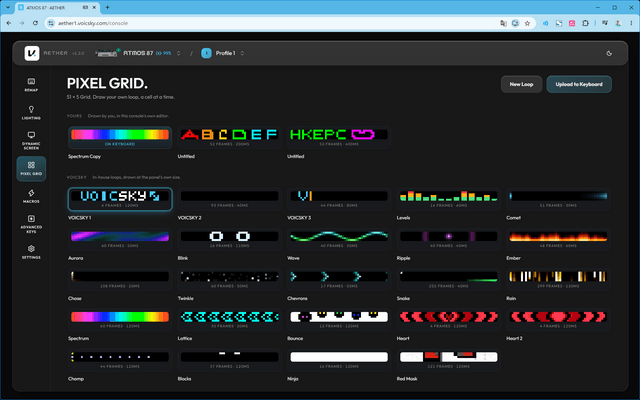Open the Macros sidebar section
Screen dimensions: 640x400
click(x=31, y=196)
